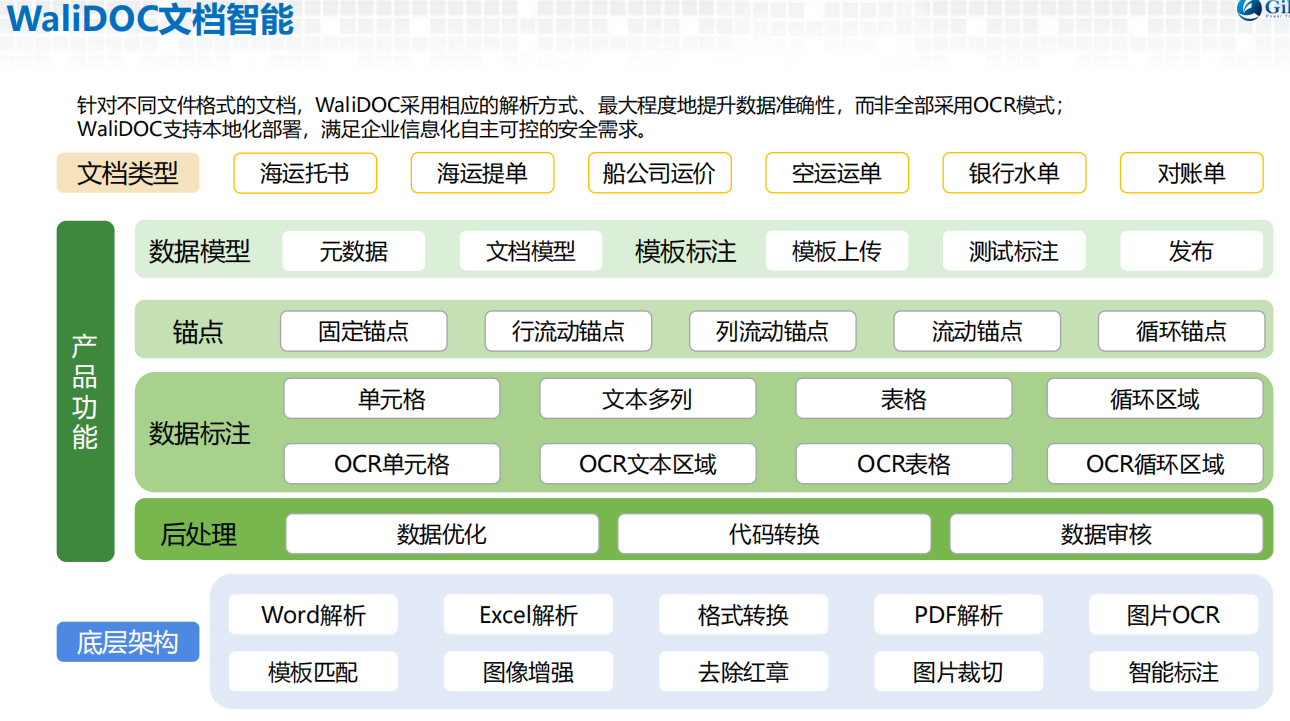The image size is (1290, 721).
Task: Click the 元数据 box
Action: click(x=354, y=251)
